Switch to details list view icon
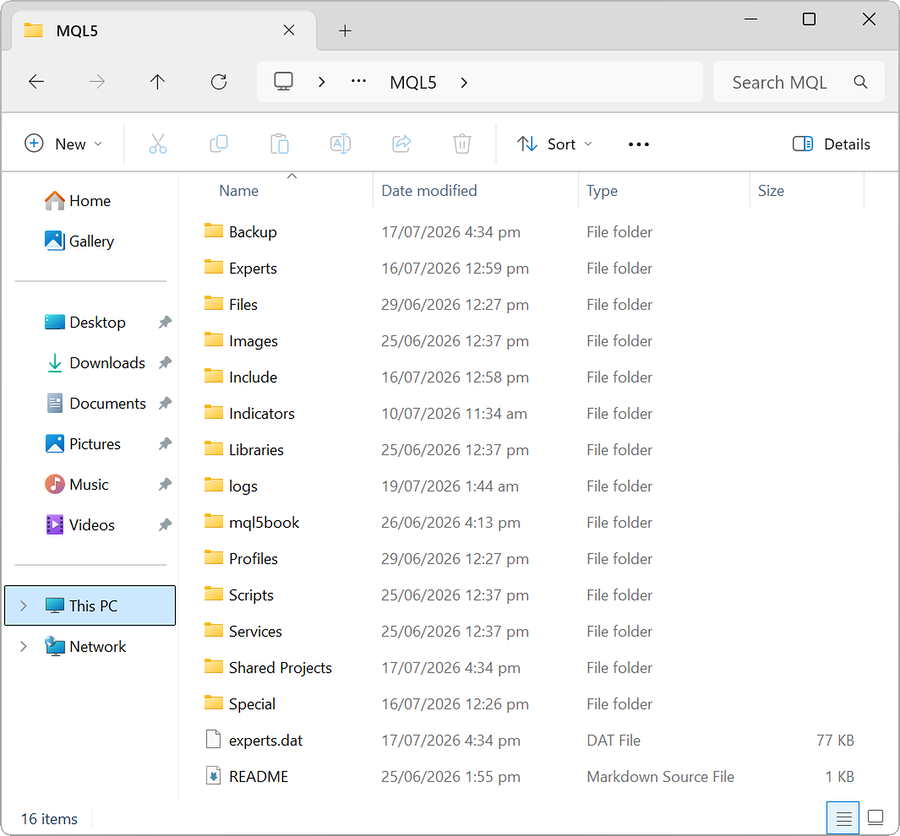 pos(843,818)
